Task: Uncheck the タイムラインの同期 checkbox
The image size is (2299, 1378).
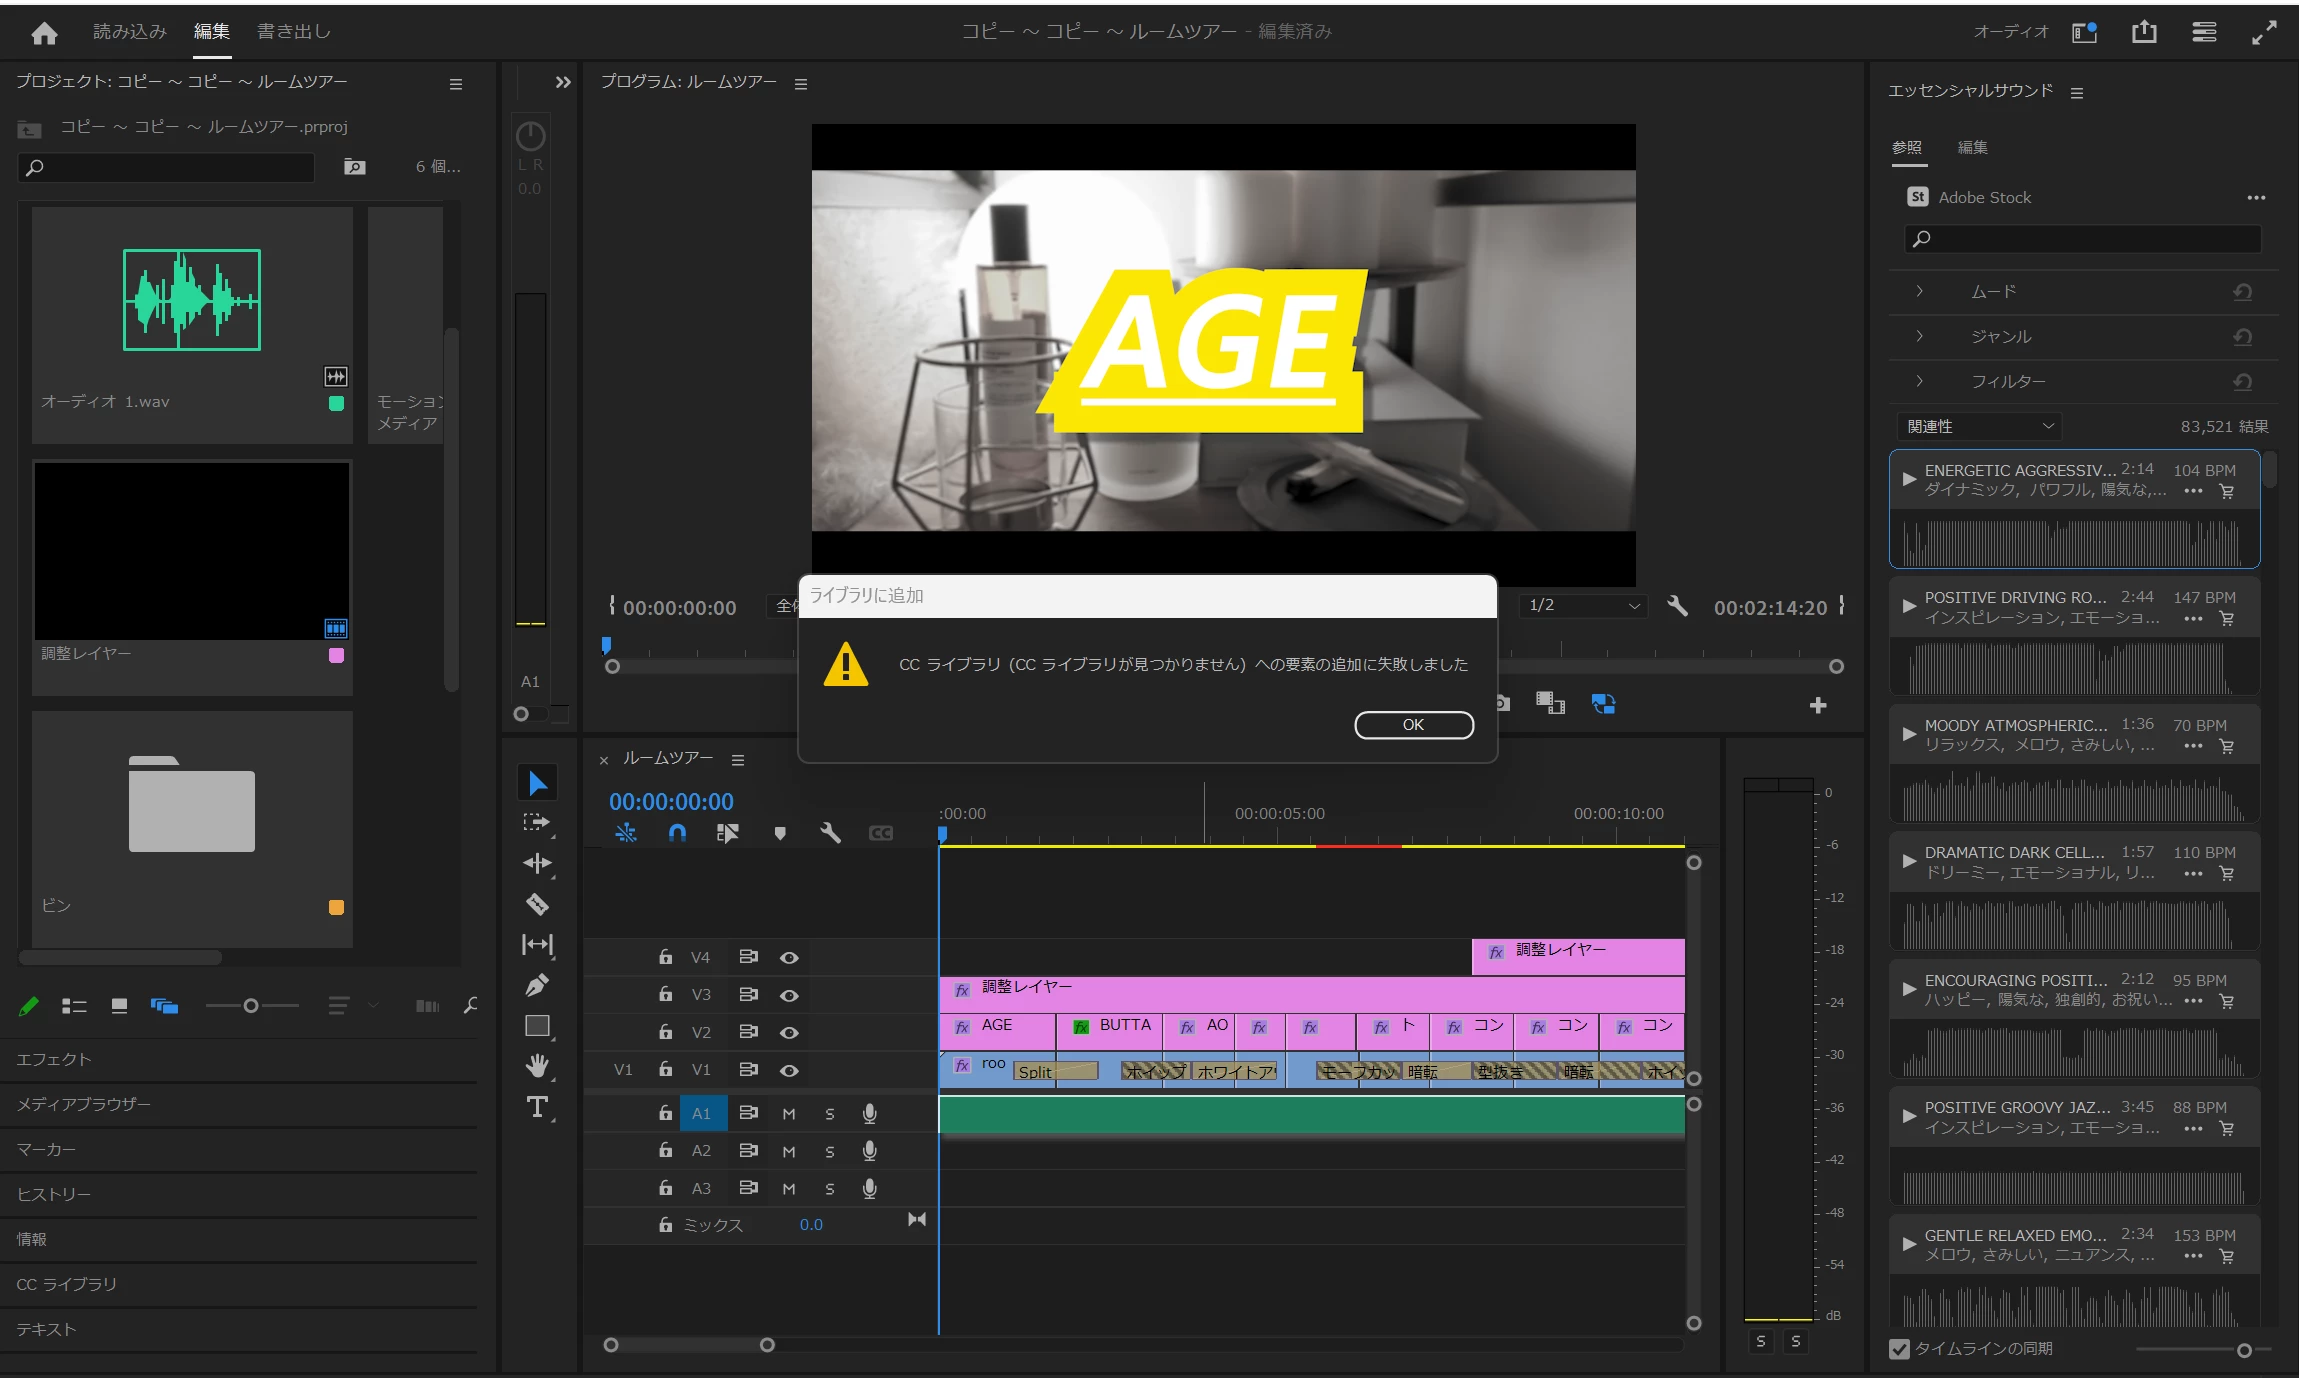Action: click(x=1899, y=1349)
